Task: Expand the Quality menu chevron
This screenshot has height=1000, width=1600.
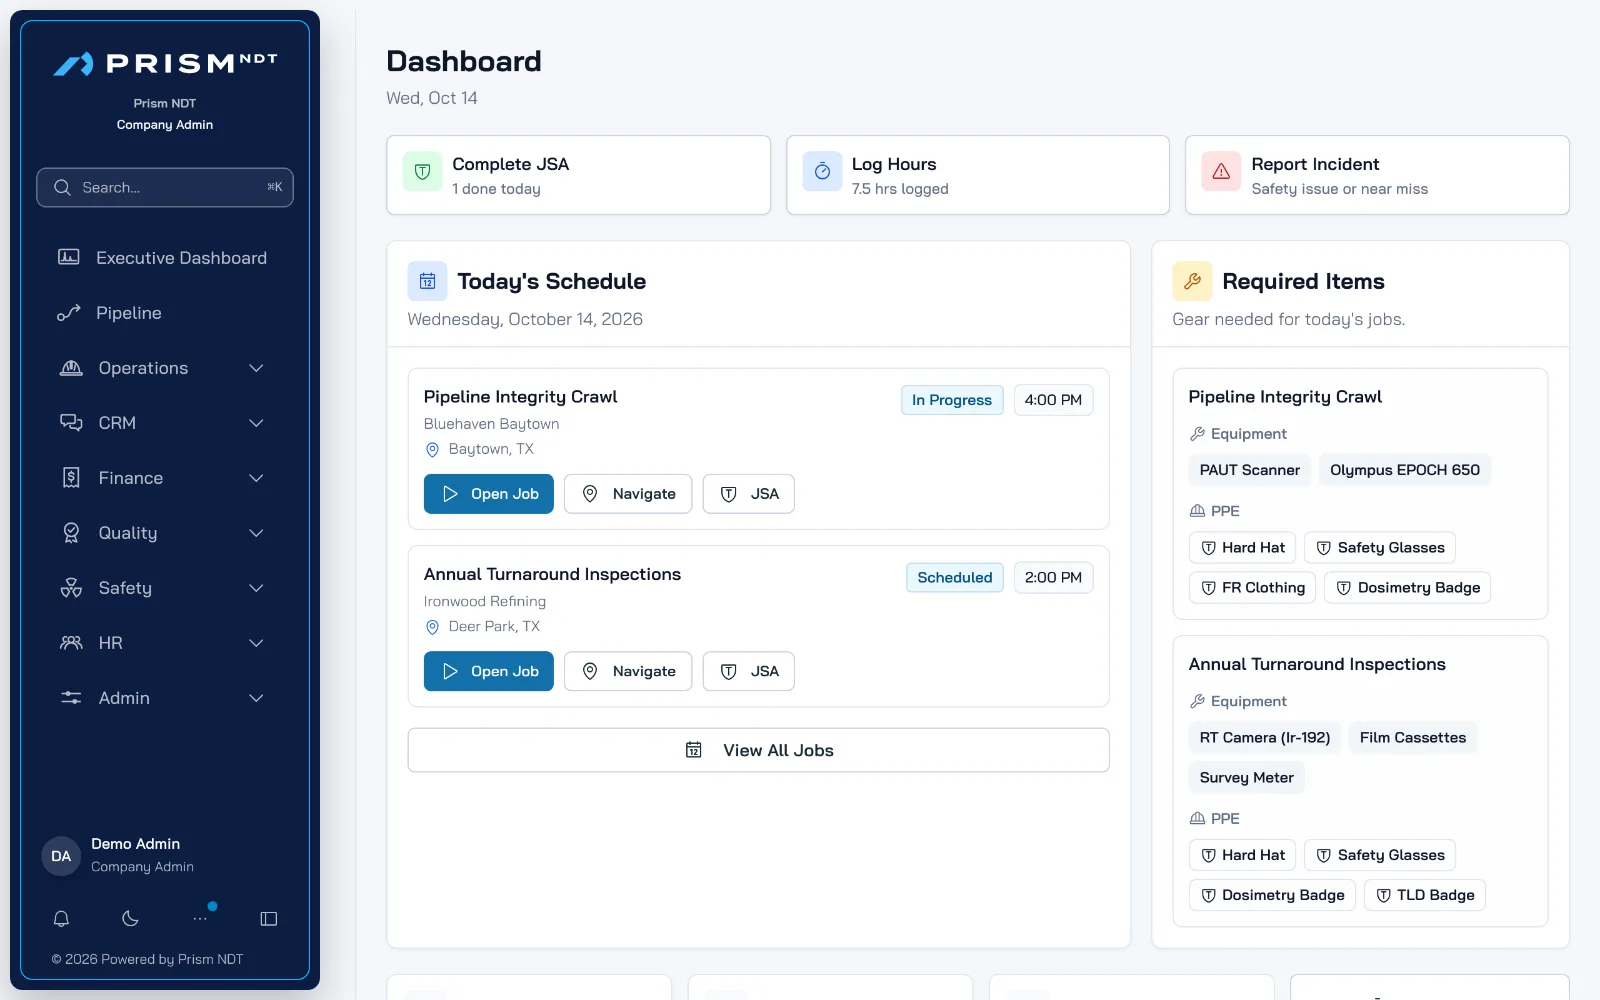Action: coord(256,533)
